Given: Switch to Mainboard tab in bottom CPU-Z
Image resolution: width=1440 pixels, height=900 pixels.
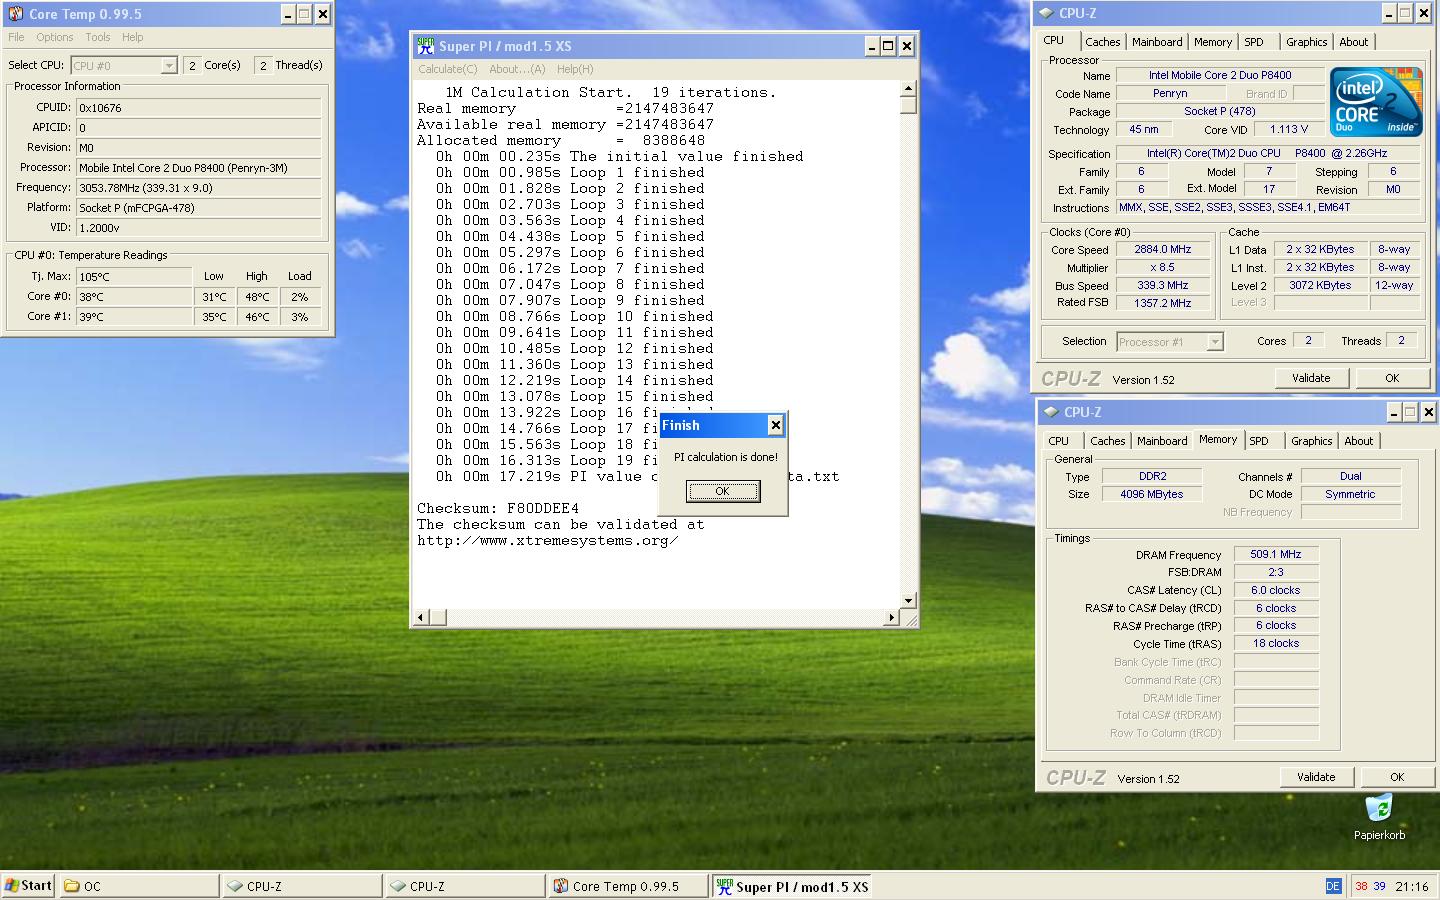Looking at the screenshot, I should (x=1162, y=441).
